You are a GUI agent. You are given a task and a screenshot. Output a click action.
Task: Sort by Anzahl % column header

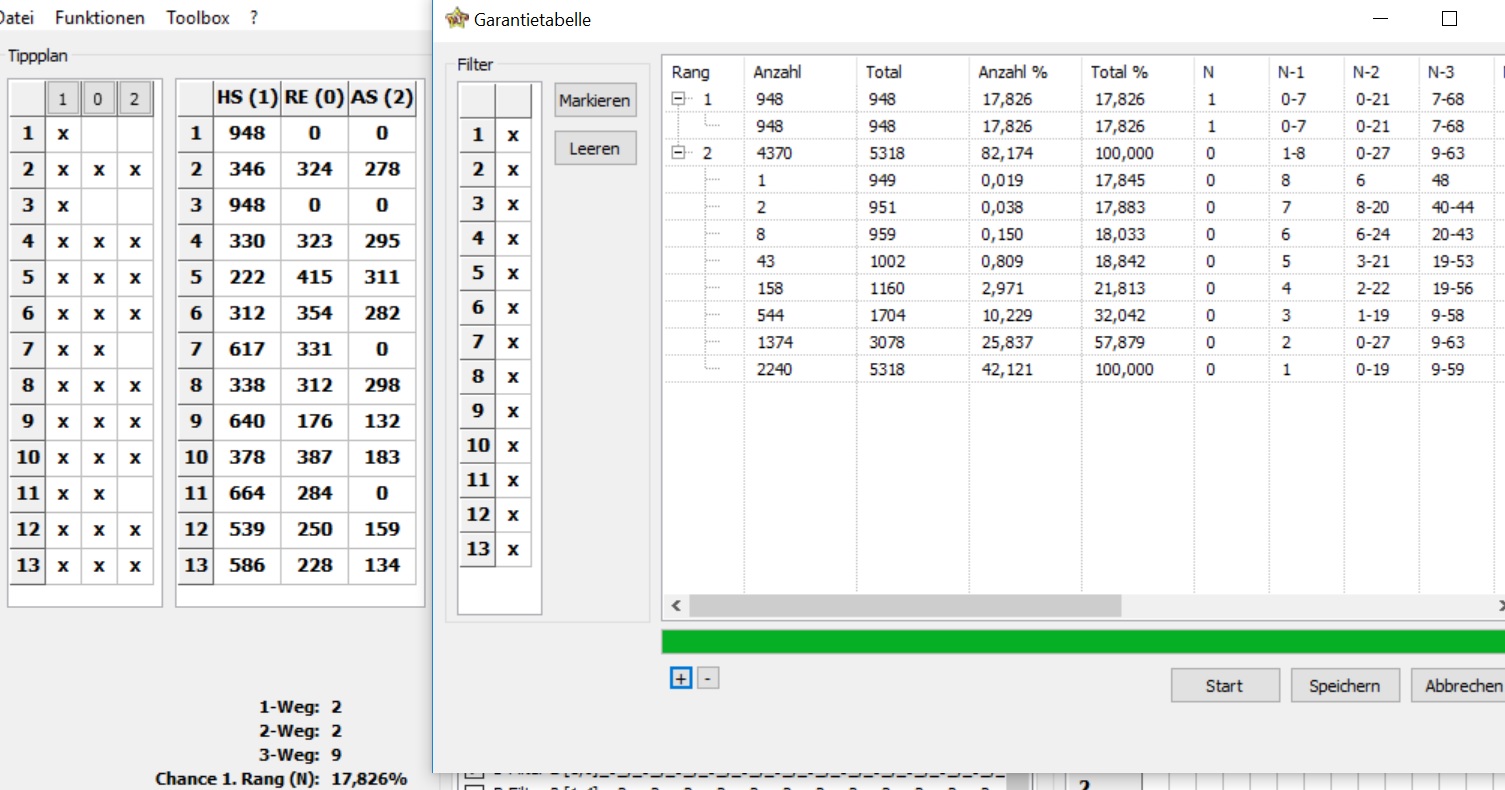tap(1025, 72)
